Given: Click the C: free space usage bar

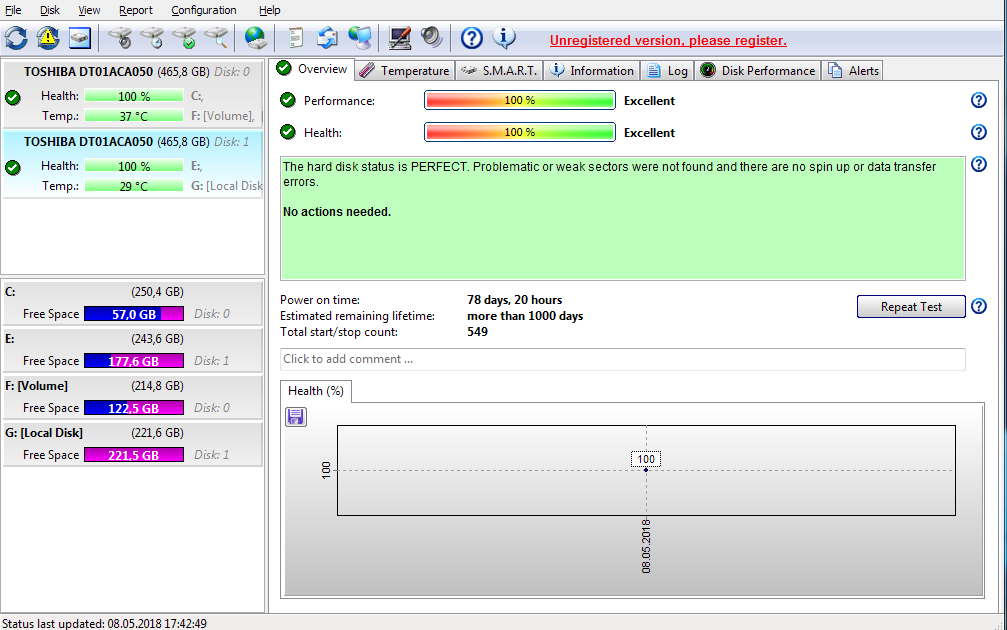Looking at the screenshot, I should [x=134, y=314].
